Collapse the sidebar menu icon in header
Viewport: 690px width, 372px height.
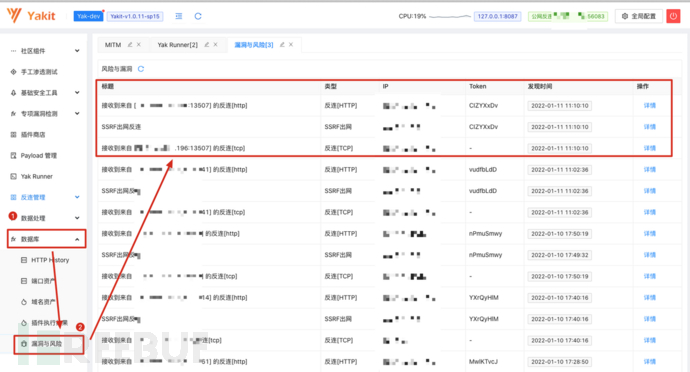point(179,16)
